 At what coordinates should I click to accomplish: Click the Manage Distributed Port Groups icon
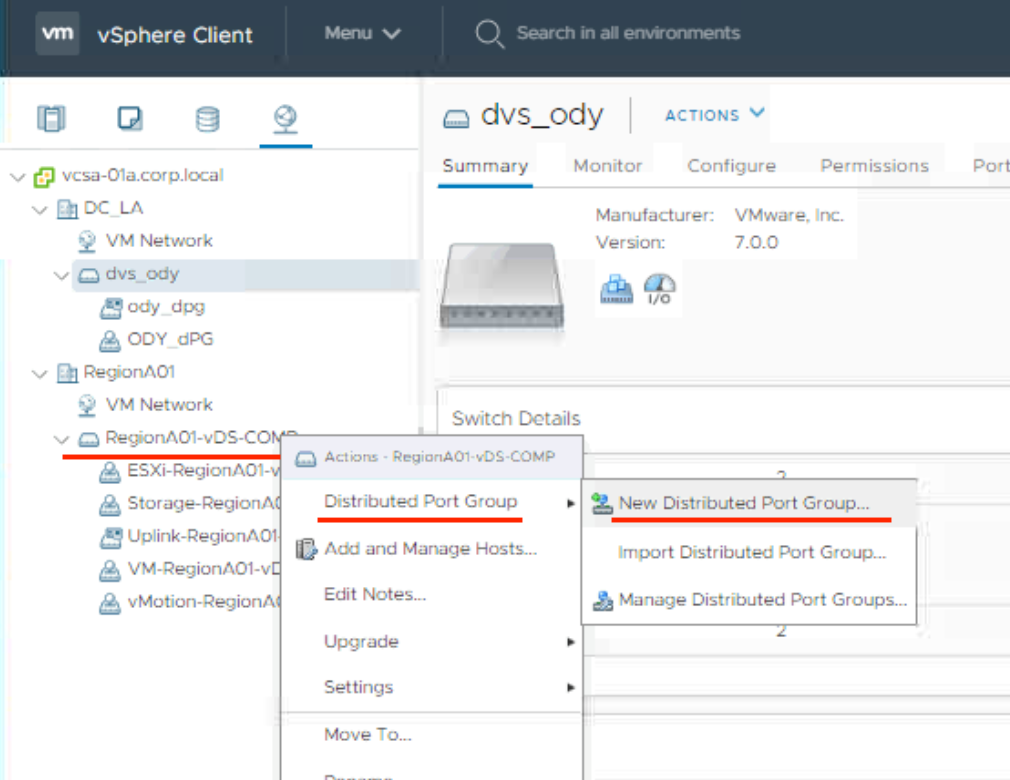coord(603,600)
